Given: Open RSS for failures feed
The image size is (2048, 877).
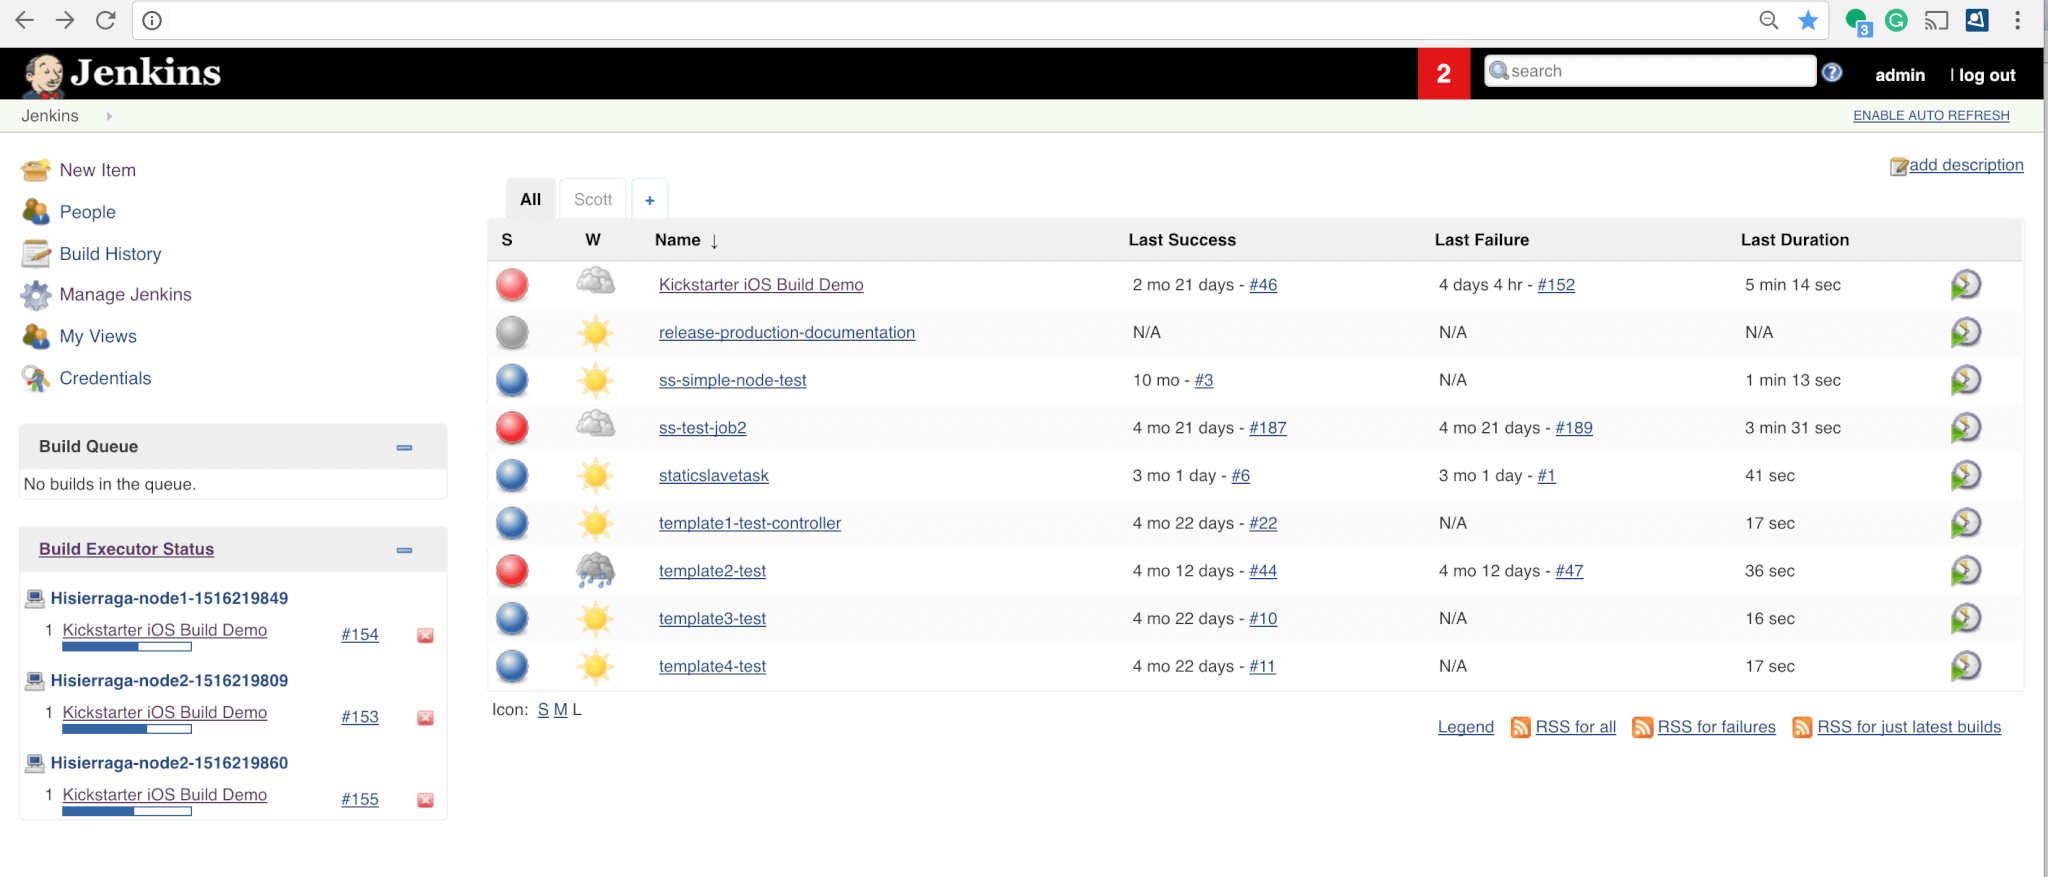Looking at the screenshot, I should tap(1716, 727).
